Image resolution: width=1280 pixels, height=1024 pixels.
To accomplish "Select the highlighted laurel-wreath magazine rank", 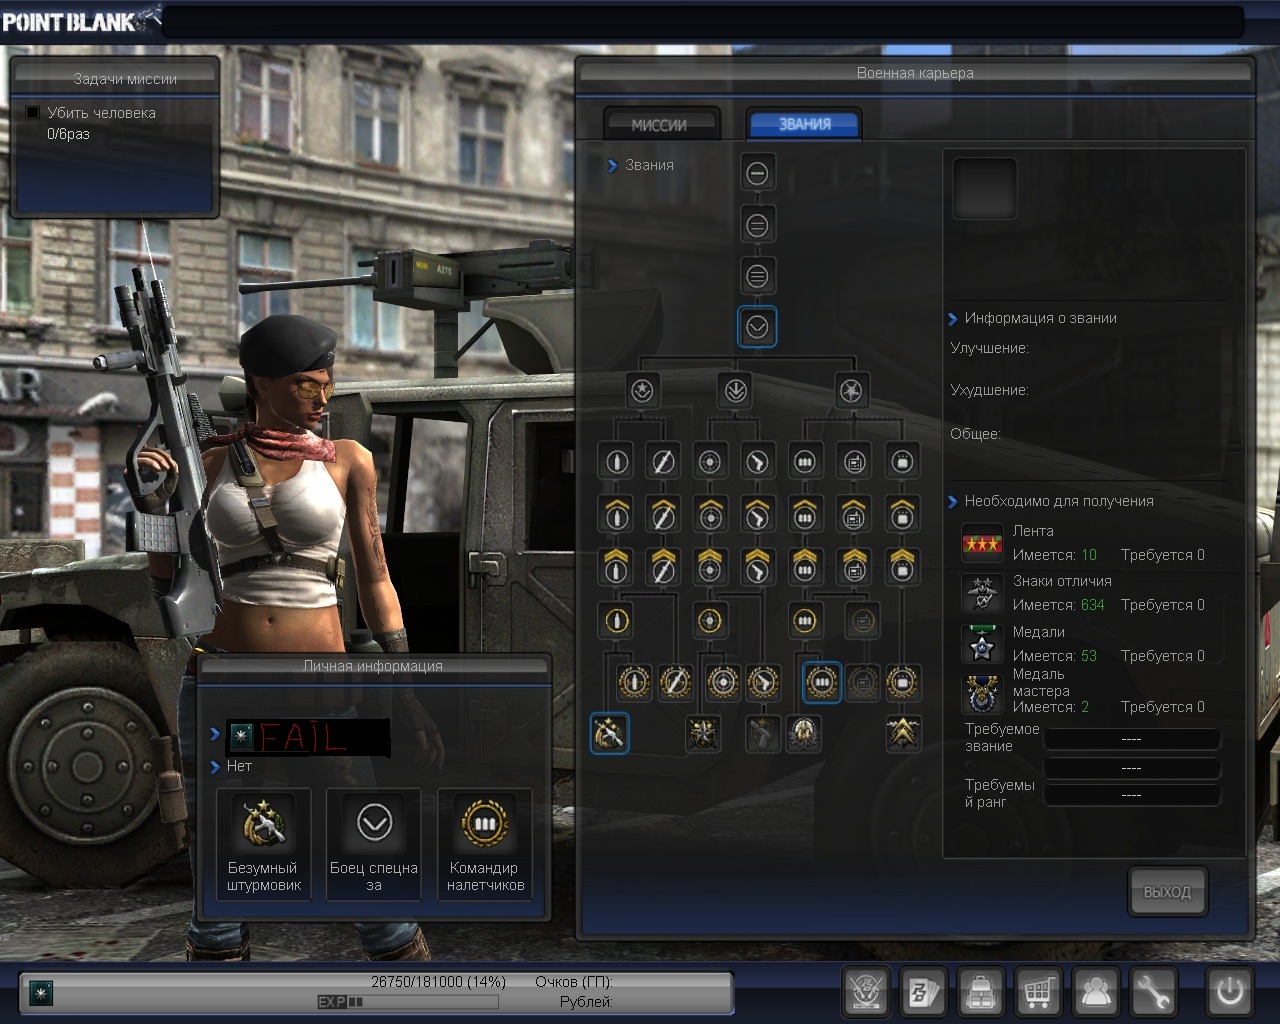I will [x=822, y=682].
